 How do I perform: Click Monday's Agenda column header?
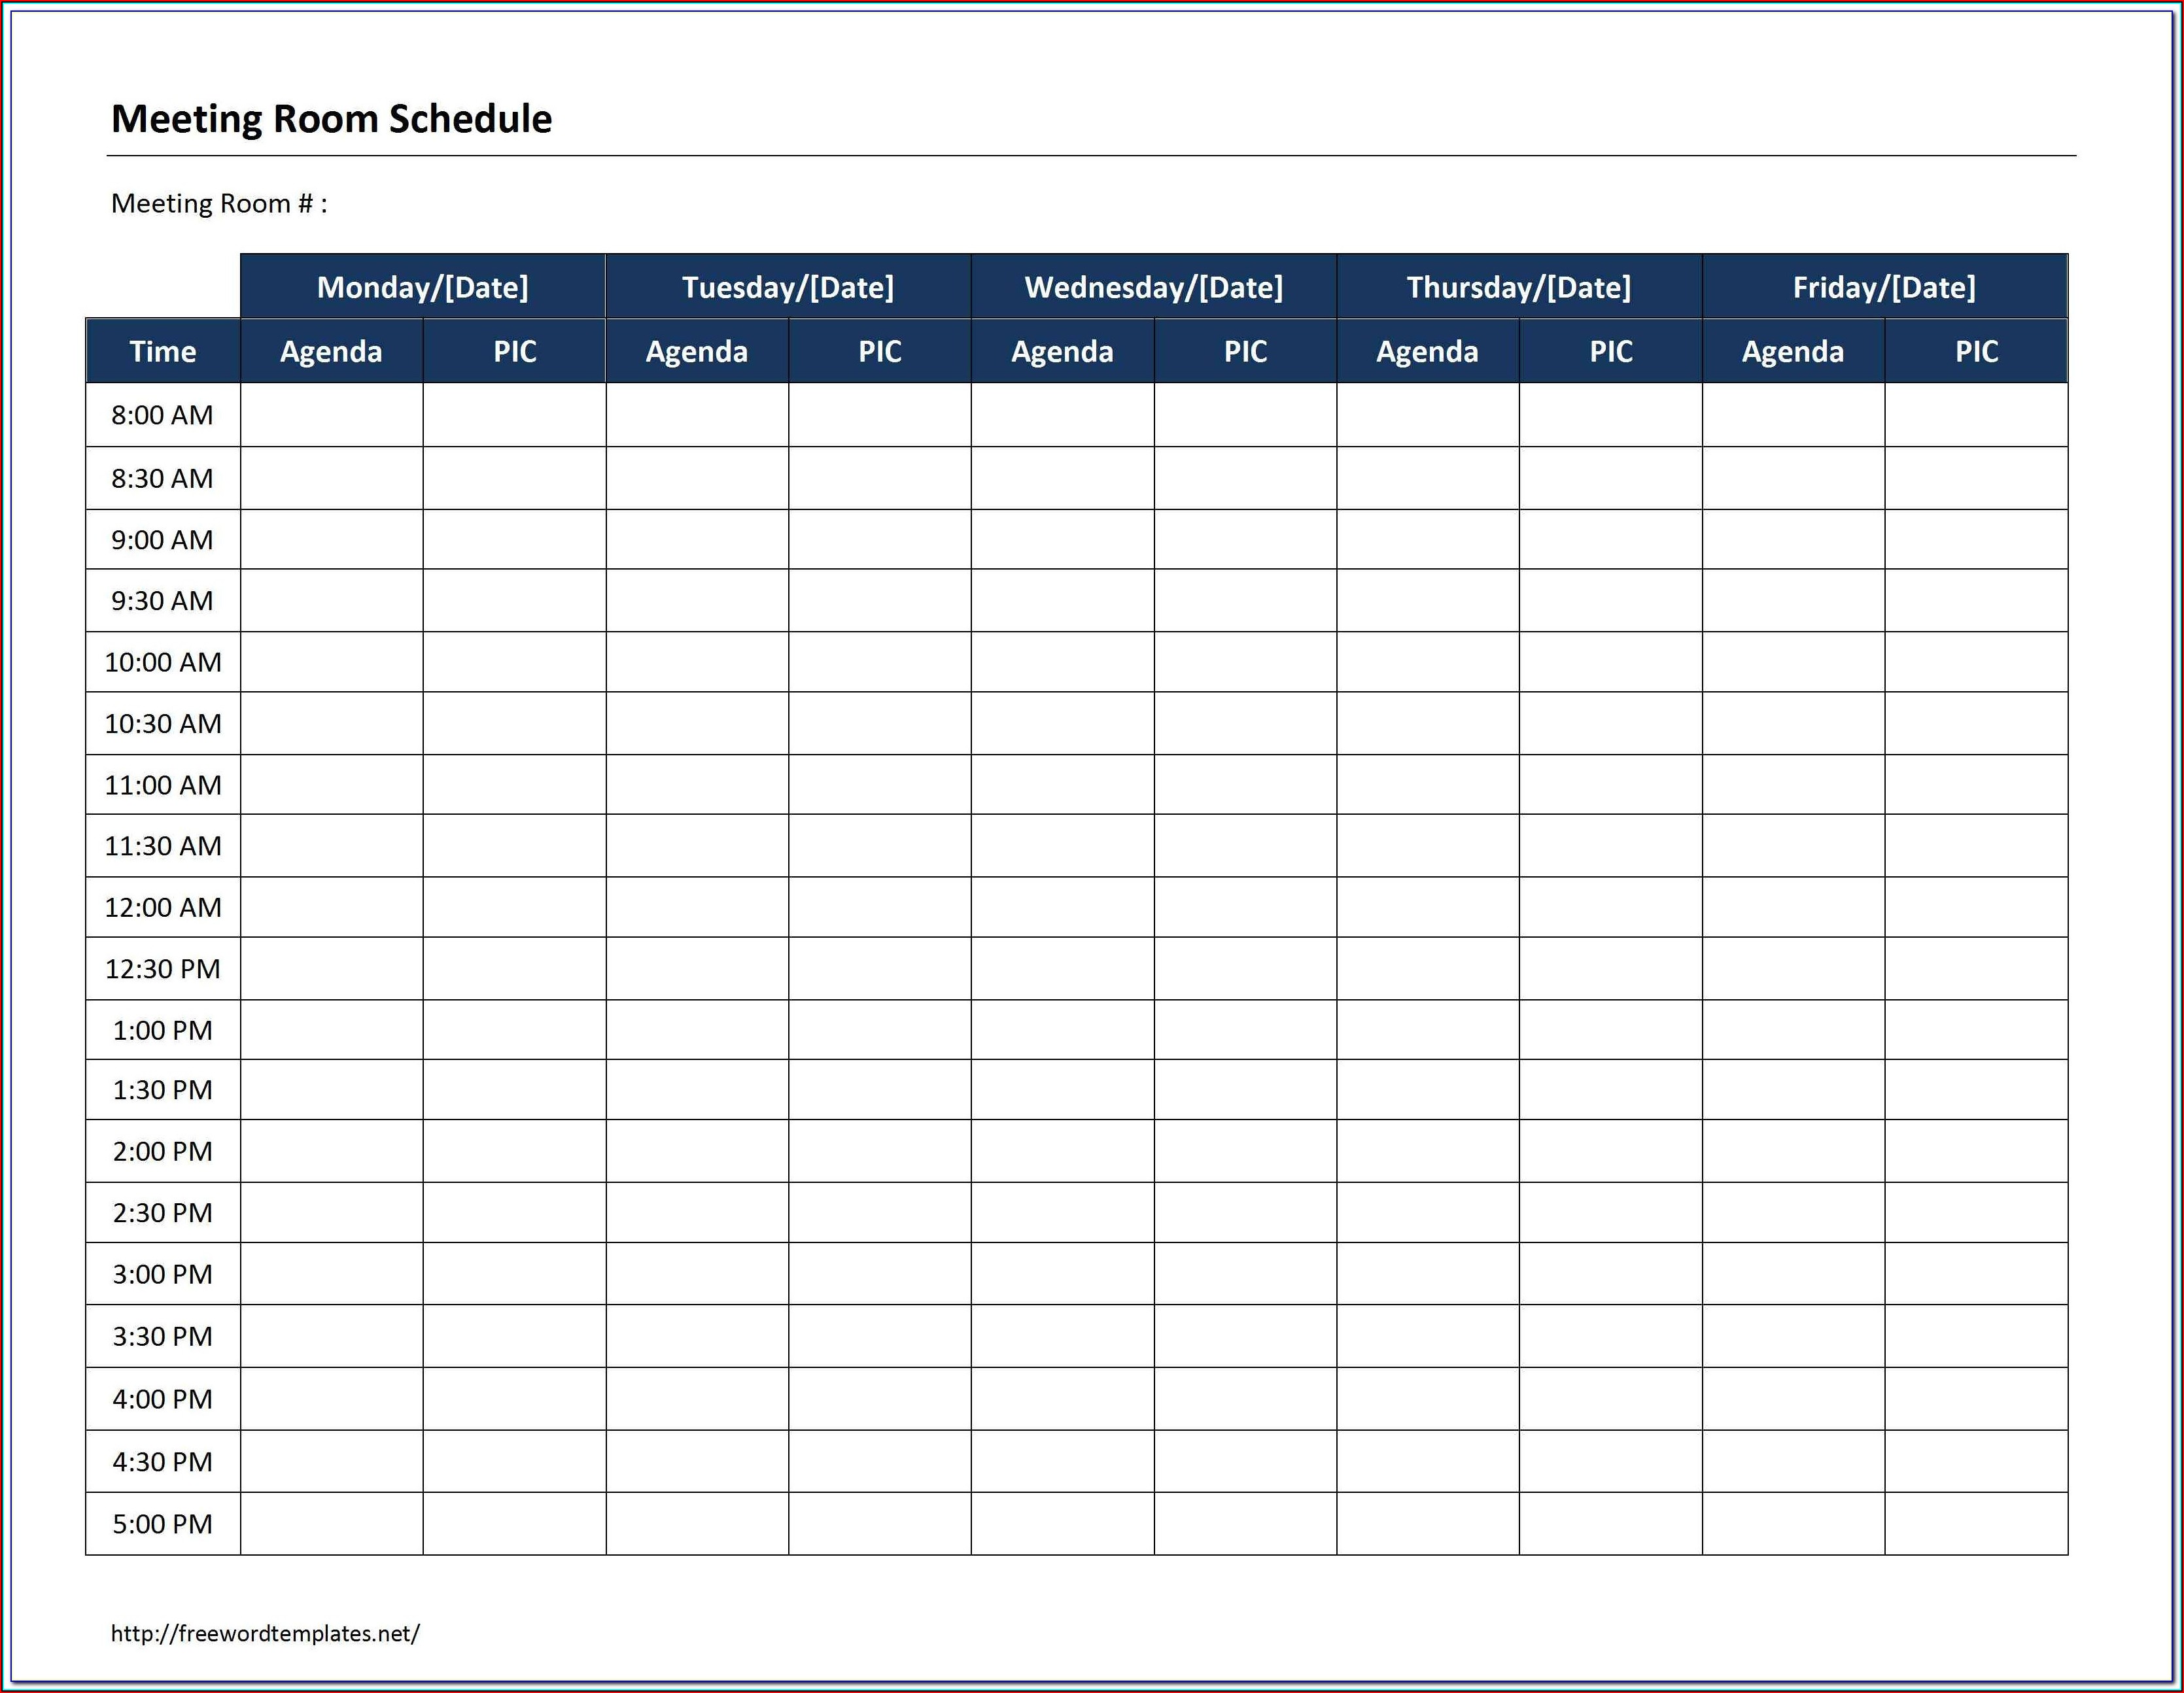pyautogui.click(x=331, y=351)
